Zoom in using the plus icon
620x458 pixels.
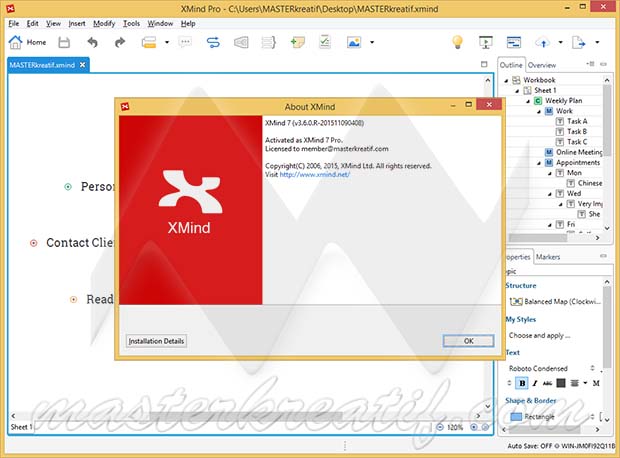(x=474, y=427)
